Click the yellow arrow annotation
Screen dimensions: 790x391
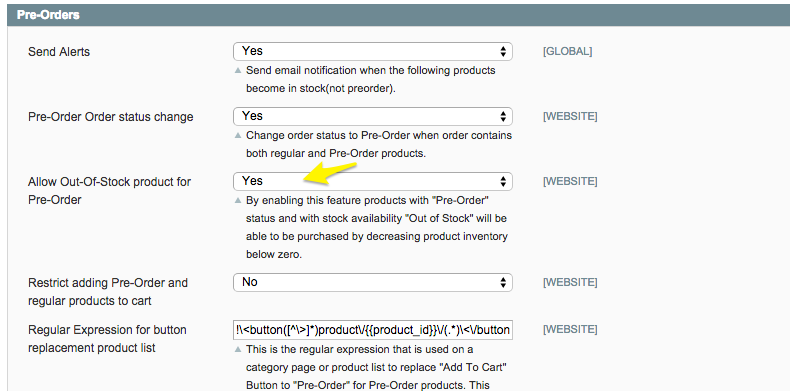pos(331,172)
